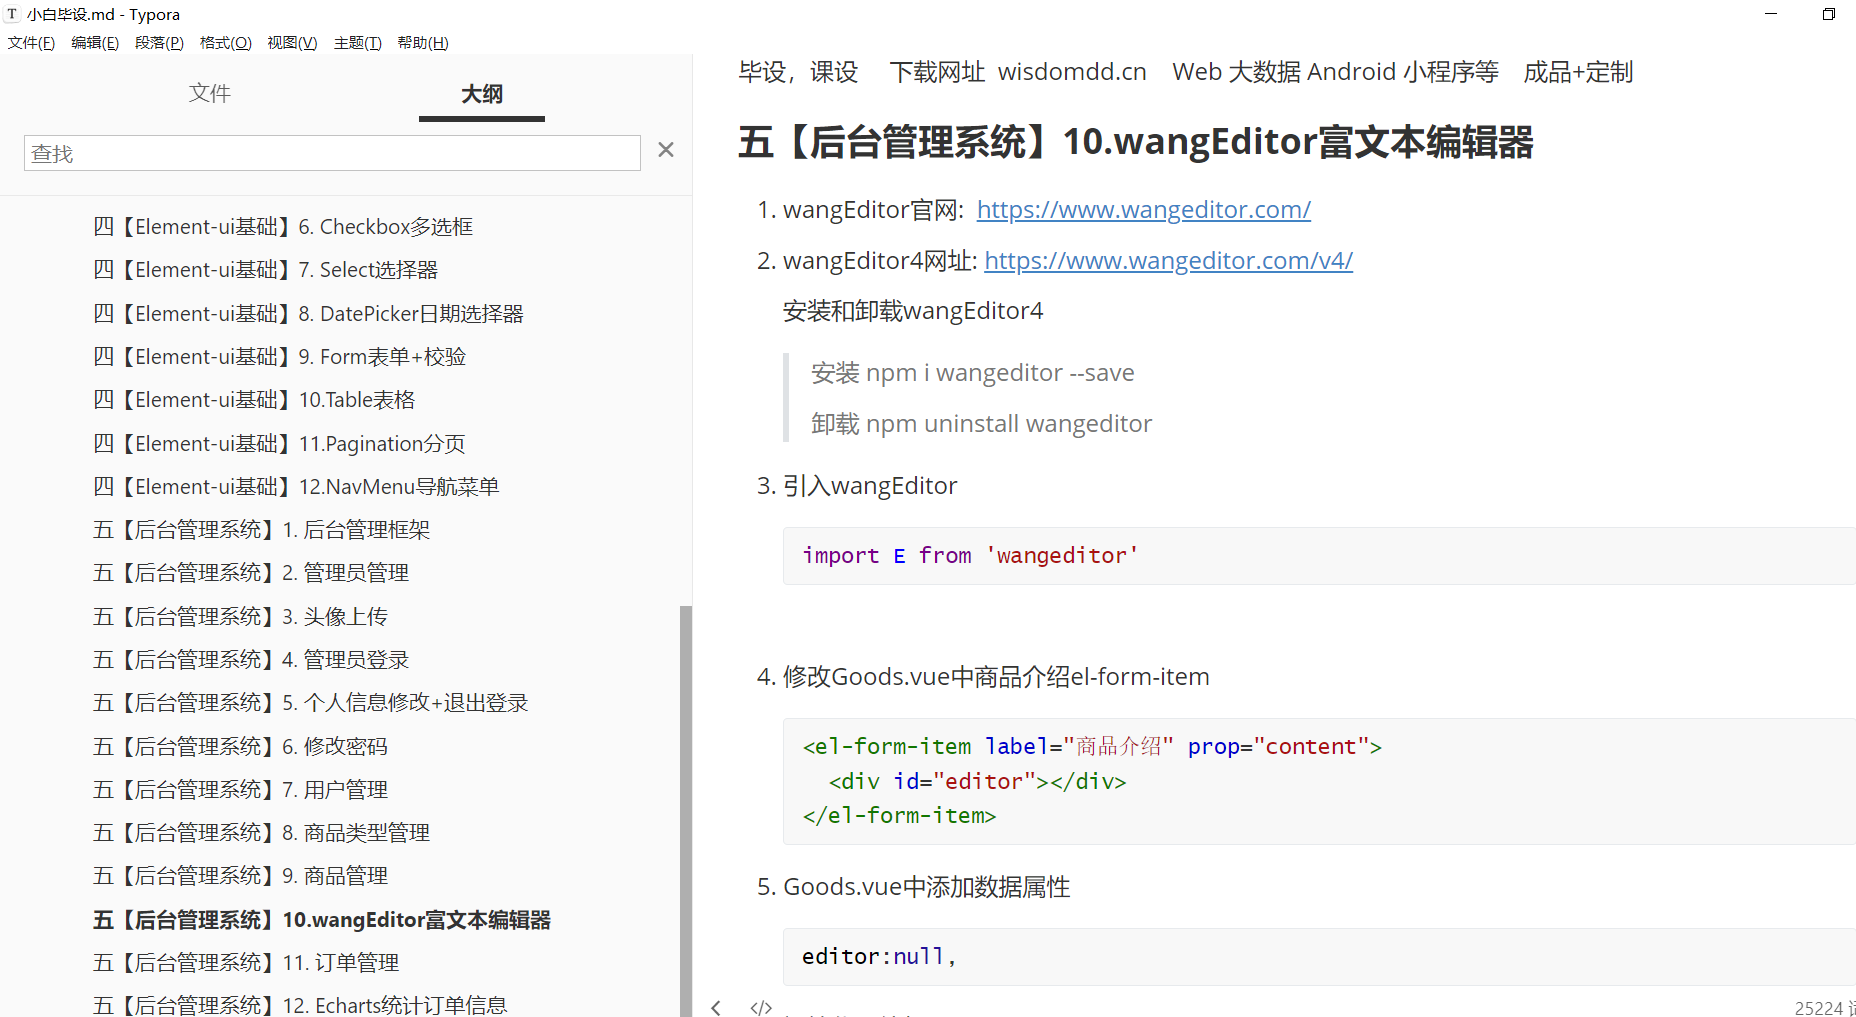Open the wangeditor.com/v4/ link
This screenshot has width=1856, height=1017.
1168,261
